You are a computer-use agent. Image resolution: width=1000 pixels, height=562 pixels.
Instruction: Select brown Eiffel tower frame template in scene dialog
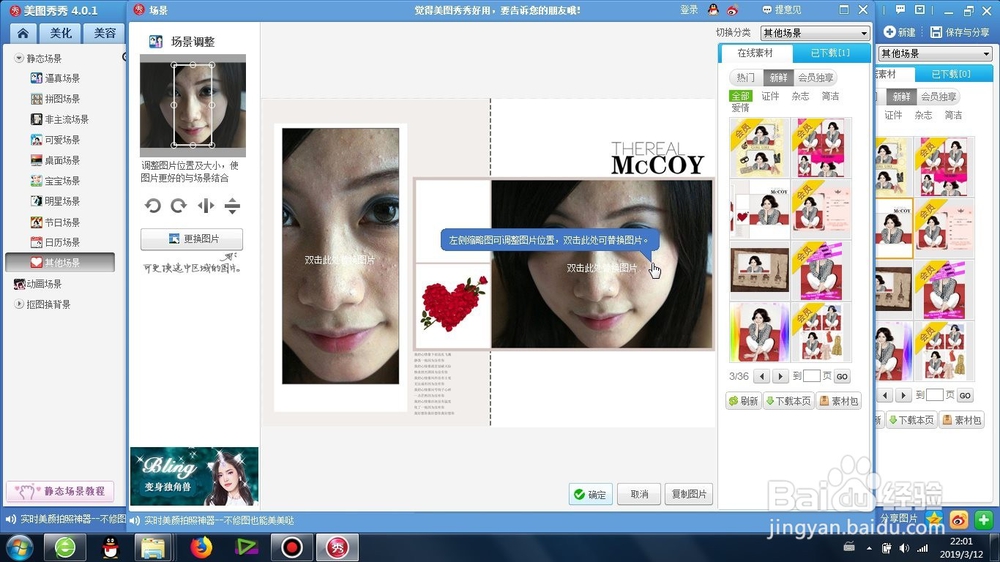pyautogui.click(x=760, y=270)
